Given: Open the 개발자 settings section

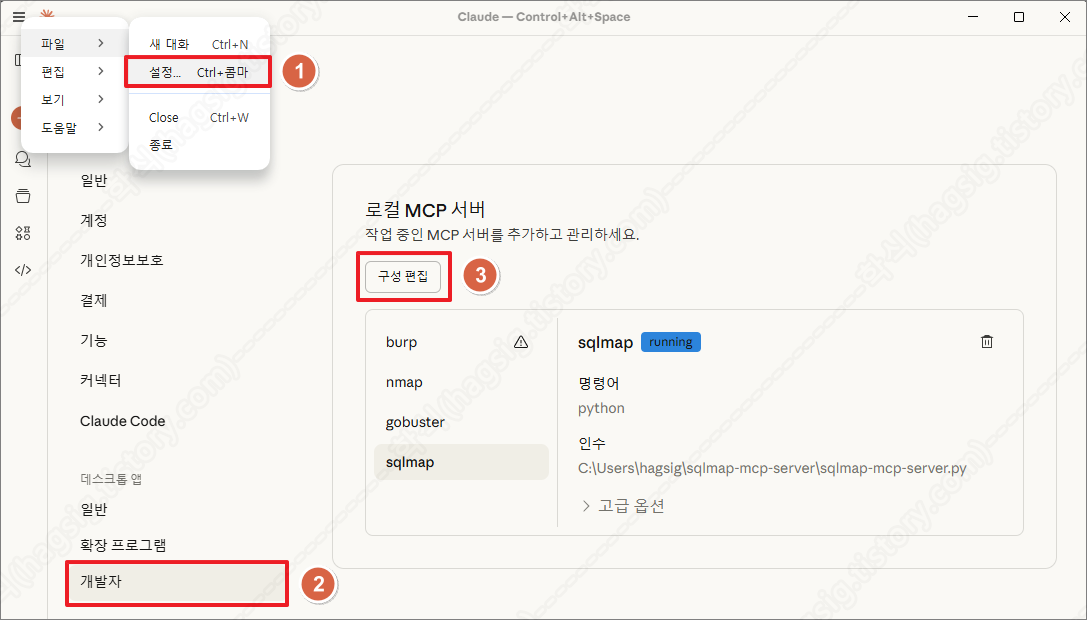Looking at the screenshot, I should [x=177, y=582].
